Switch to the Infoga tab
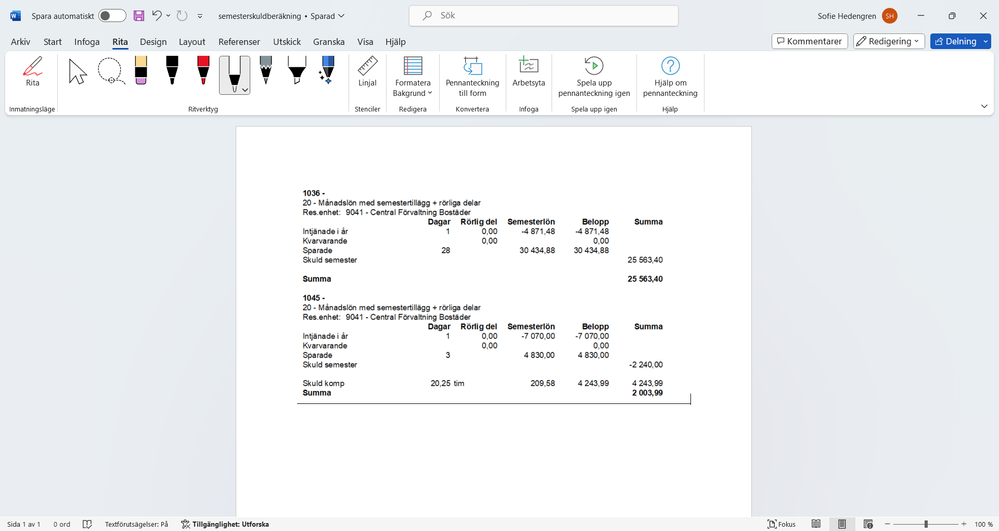This screenshot has height=531, width=999. [87, 41]
